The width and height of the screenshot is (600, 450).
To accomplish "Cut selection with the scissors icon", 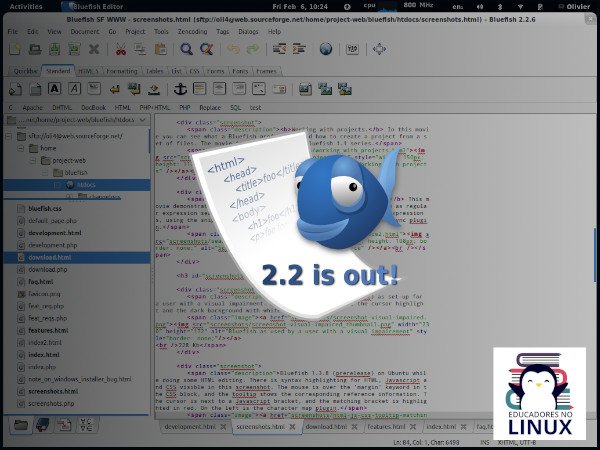I will coord(121,49).
